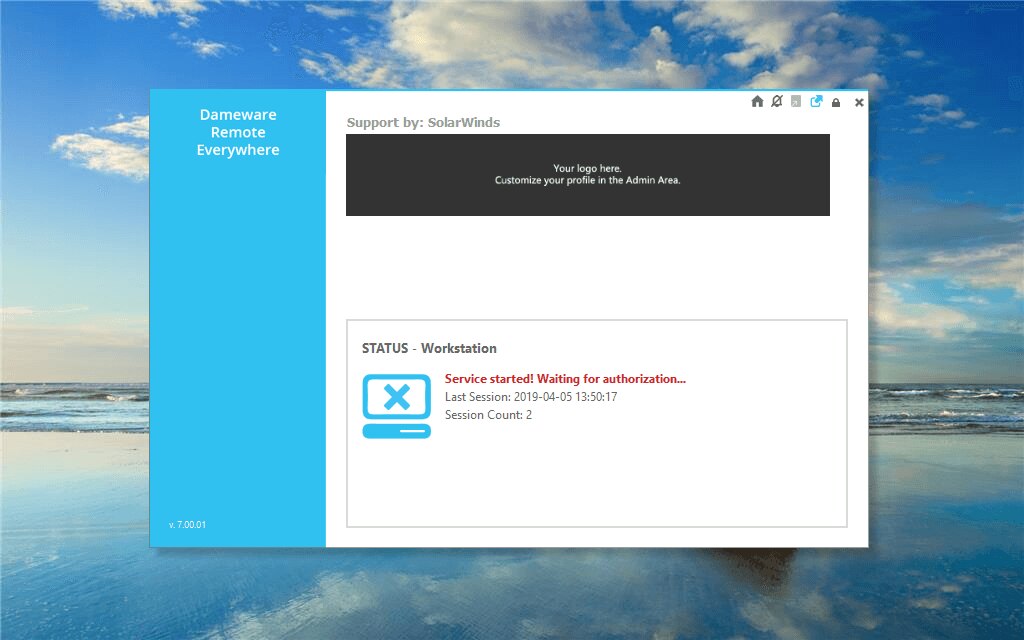Click the STATUS - Workstation panel header

(x=429, y=348)
